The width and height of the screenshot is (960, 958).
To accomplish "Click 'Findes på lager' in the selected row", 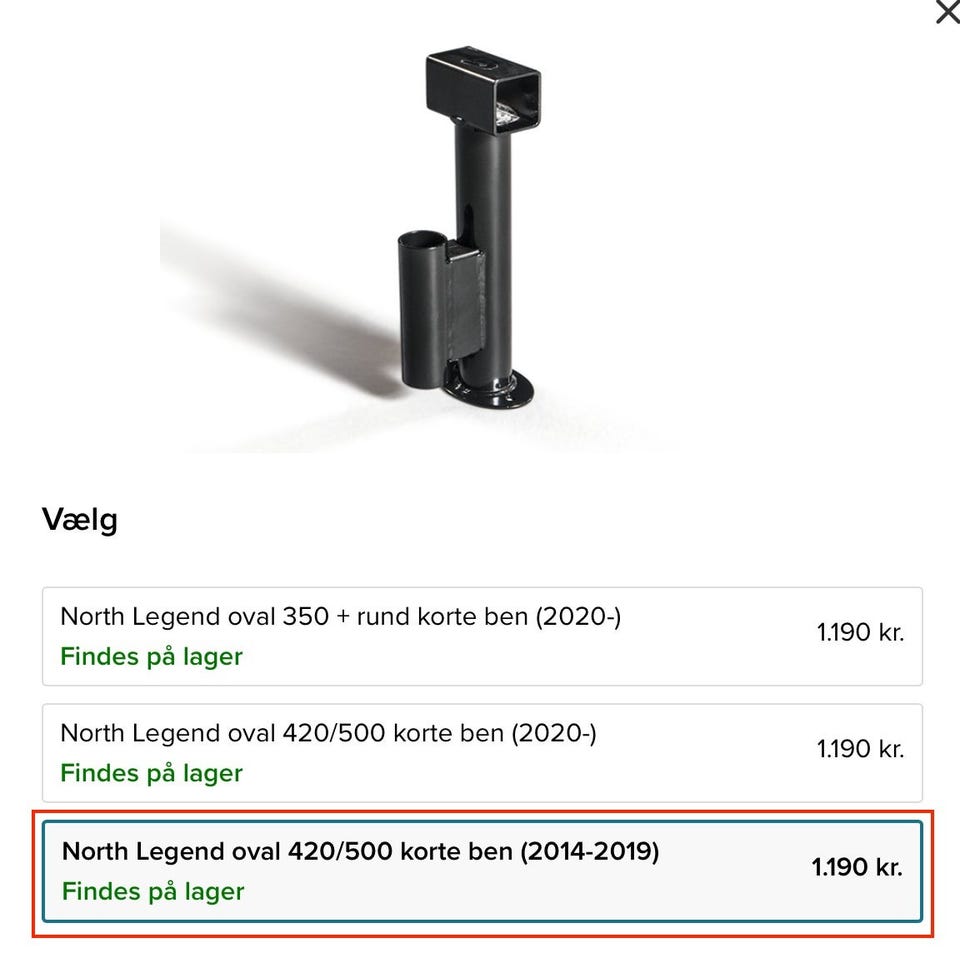I will [153, 891].
